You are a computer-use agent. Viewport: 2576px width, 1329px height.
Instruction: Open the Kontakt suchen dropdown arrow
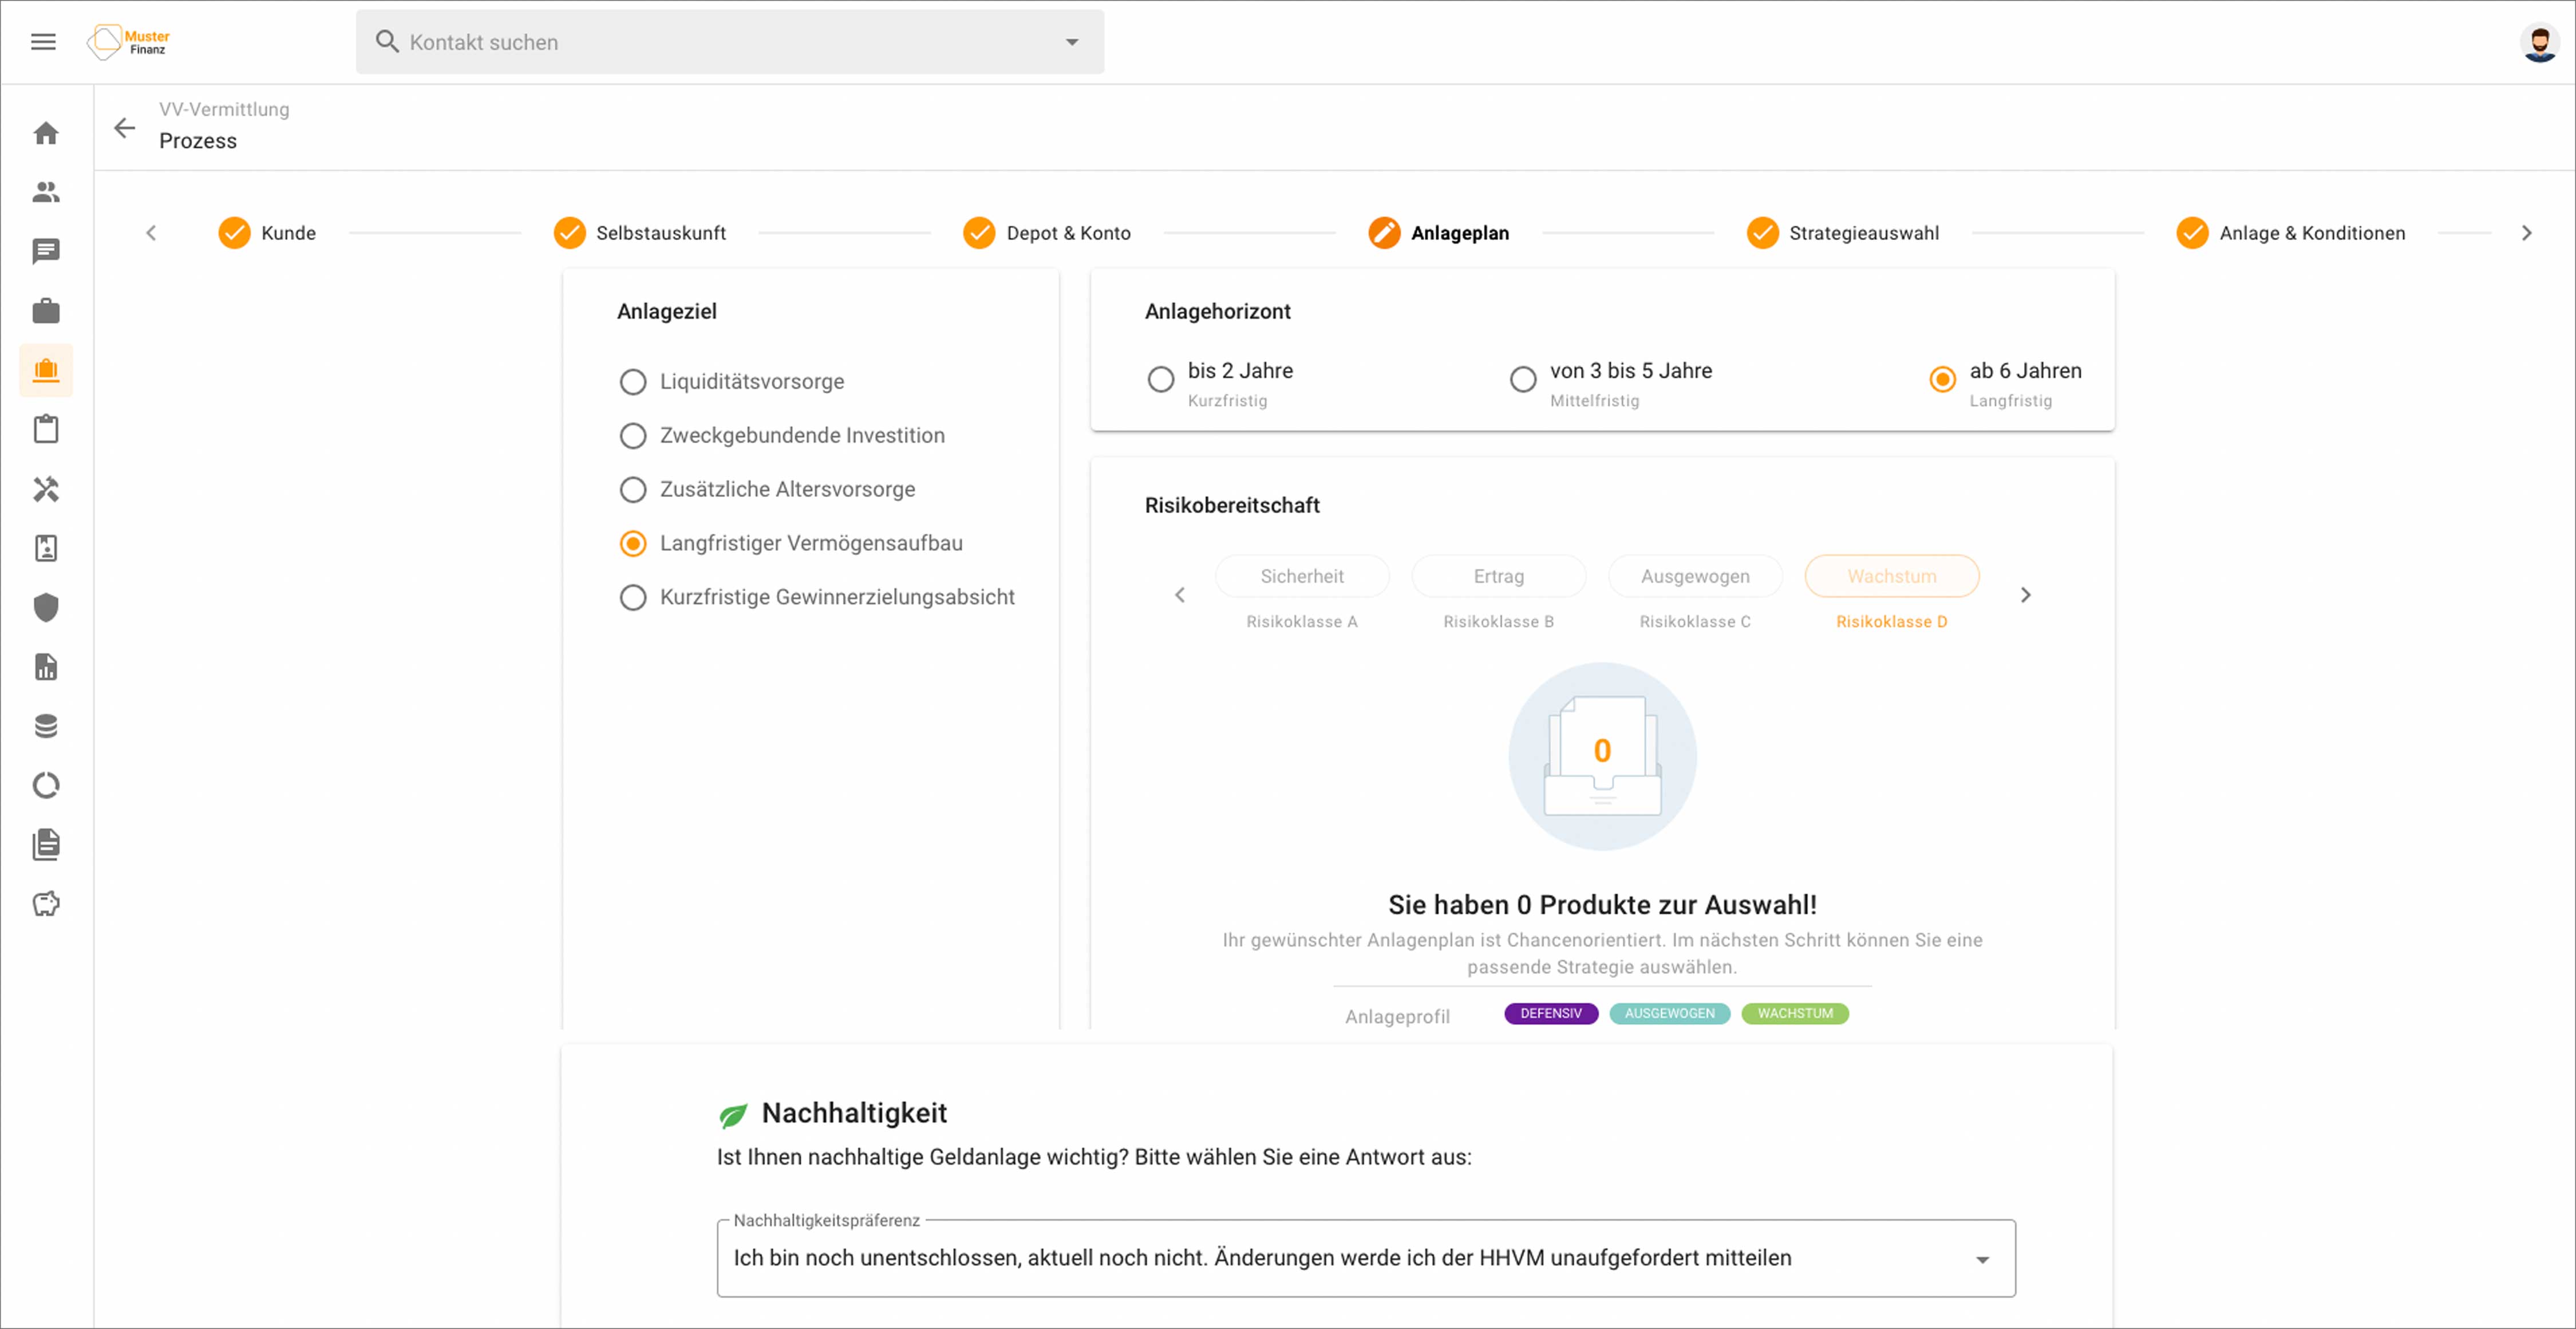(x=1072, y=42)
